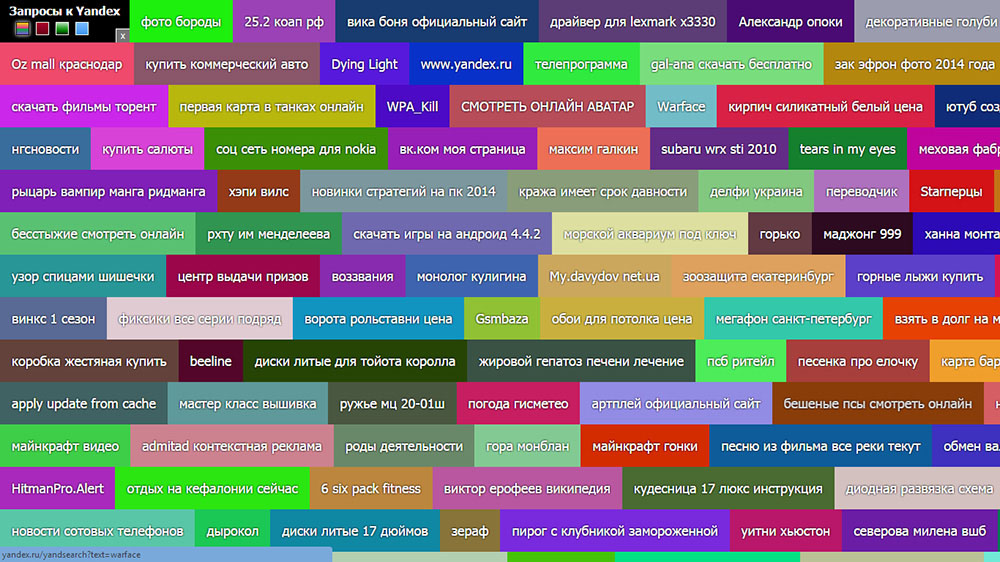Screen dimensions: 1000x562
Task: Click HitmanPro.Alert tile
Action: 57,488
